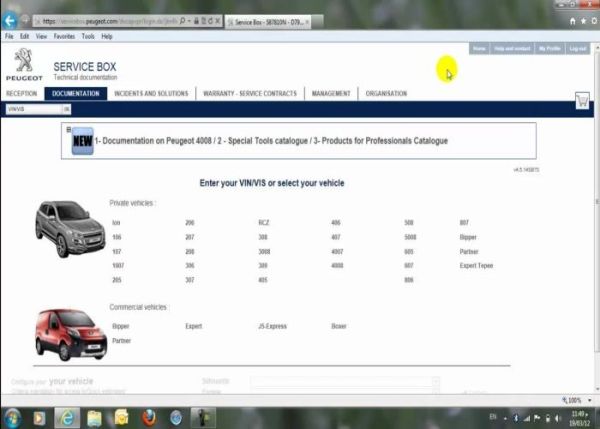Open My Profile
600x429 pixels.
550,49
